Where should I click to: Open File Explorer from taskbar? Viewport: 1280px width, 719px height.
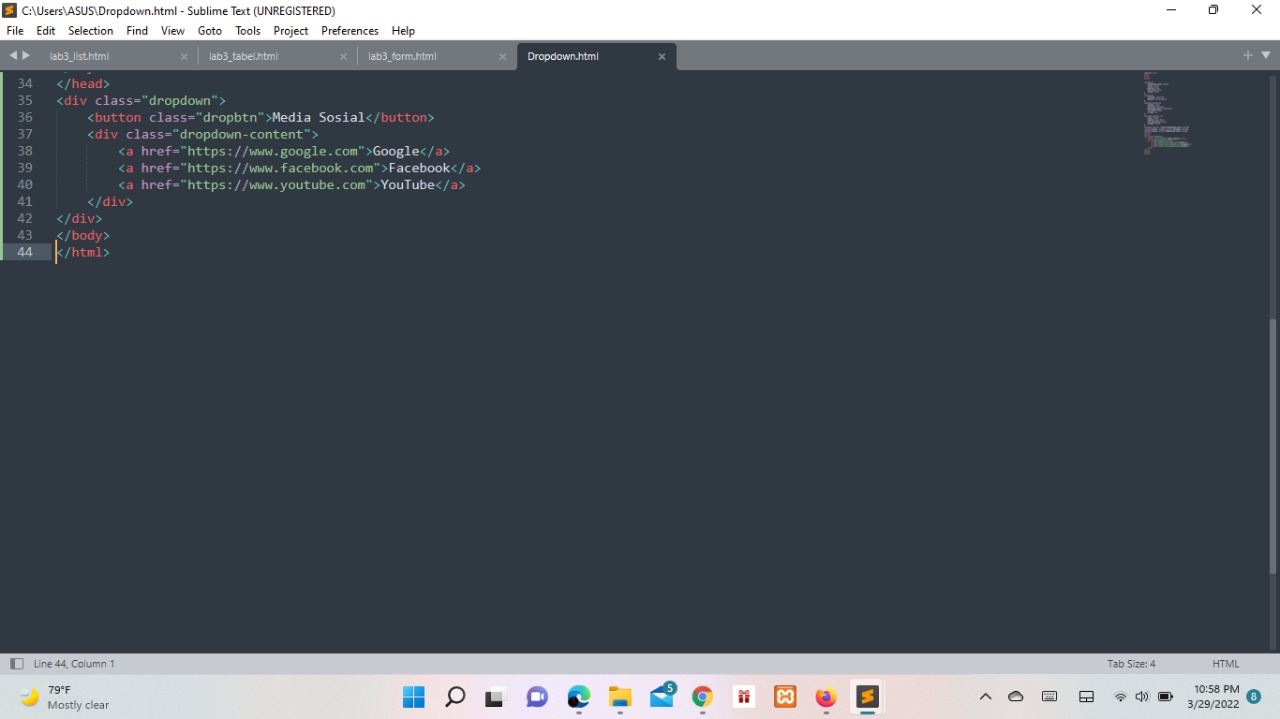[x=620, y=697]
